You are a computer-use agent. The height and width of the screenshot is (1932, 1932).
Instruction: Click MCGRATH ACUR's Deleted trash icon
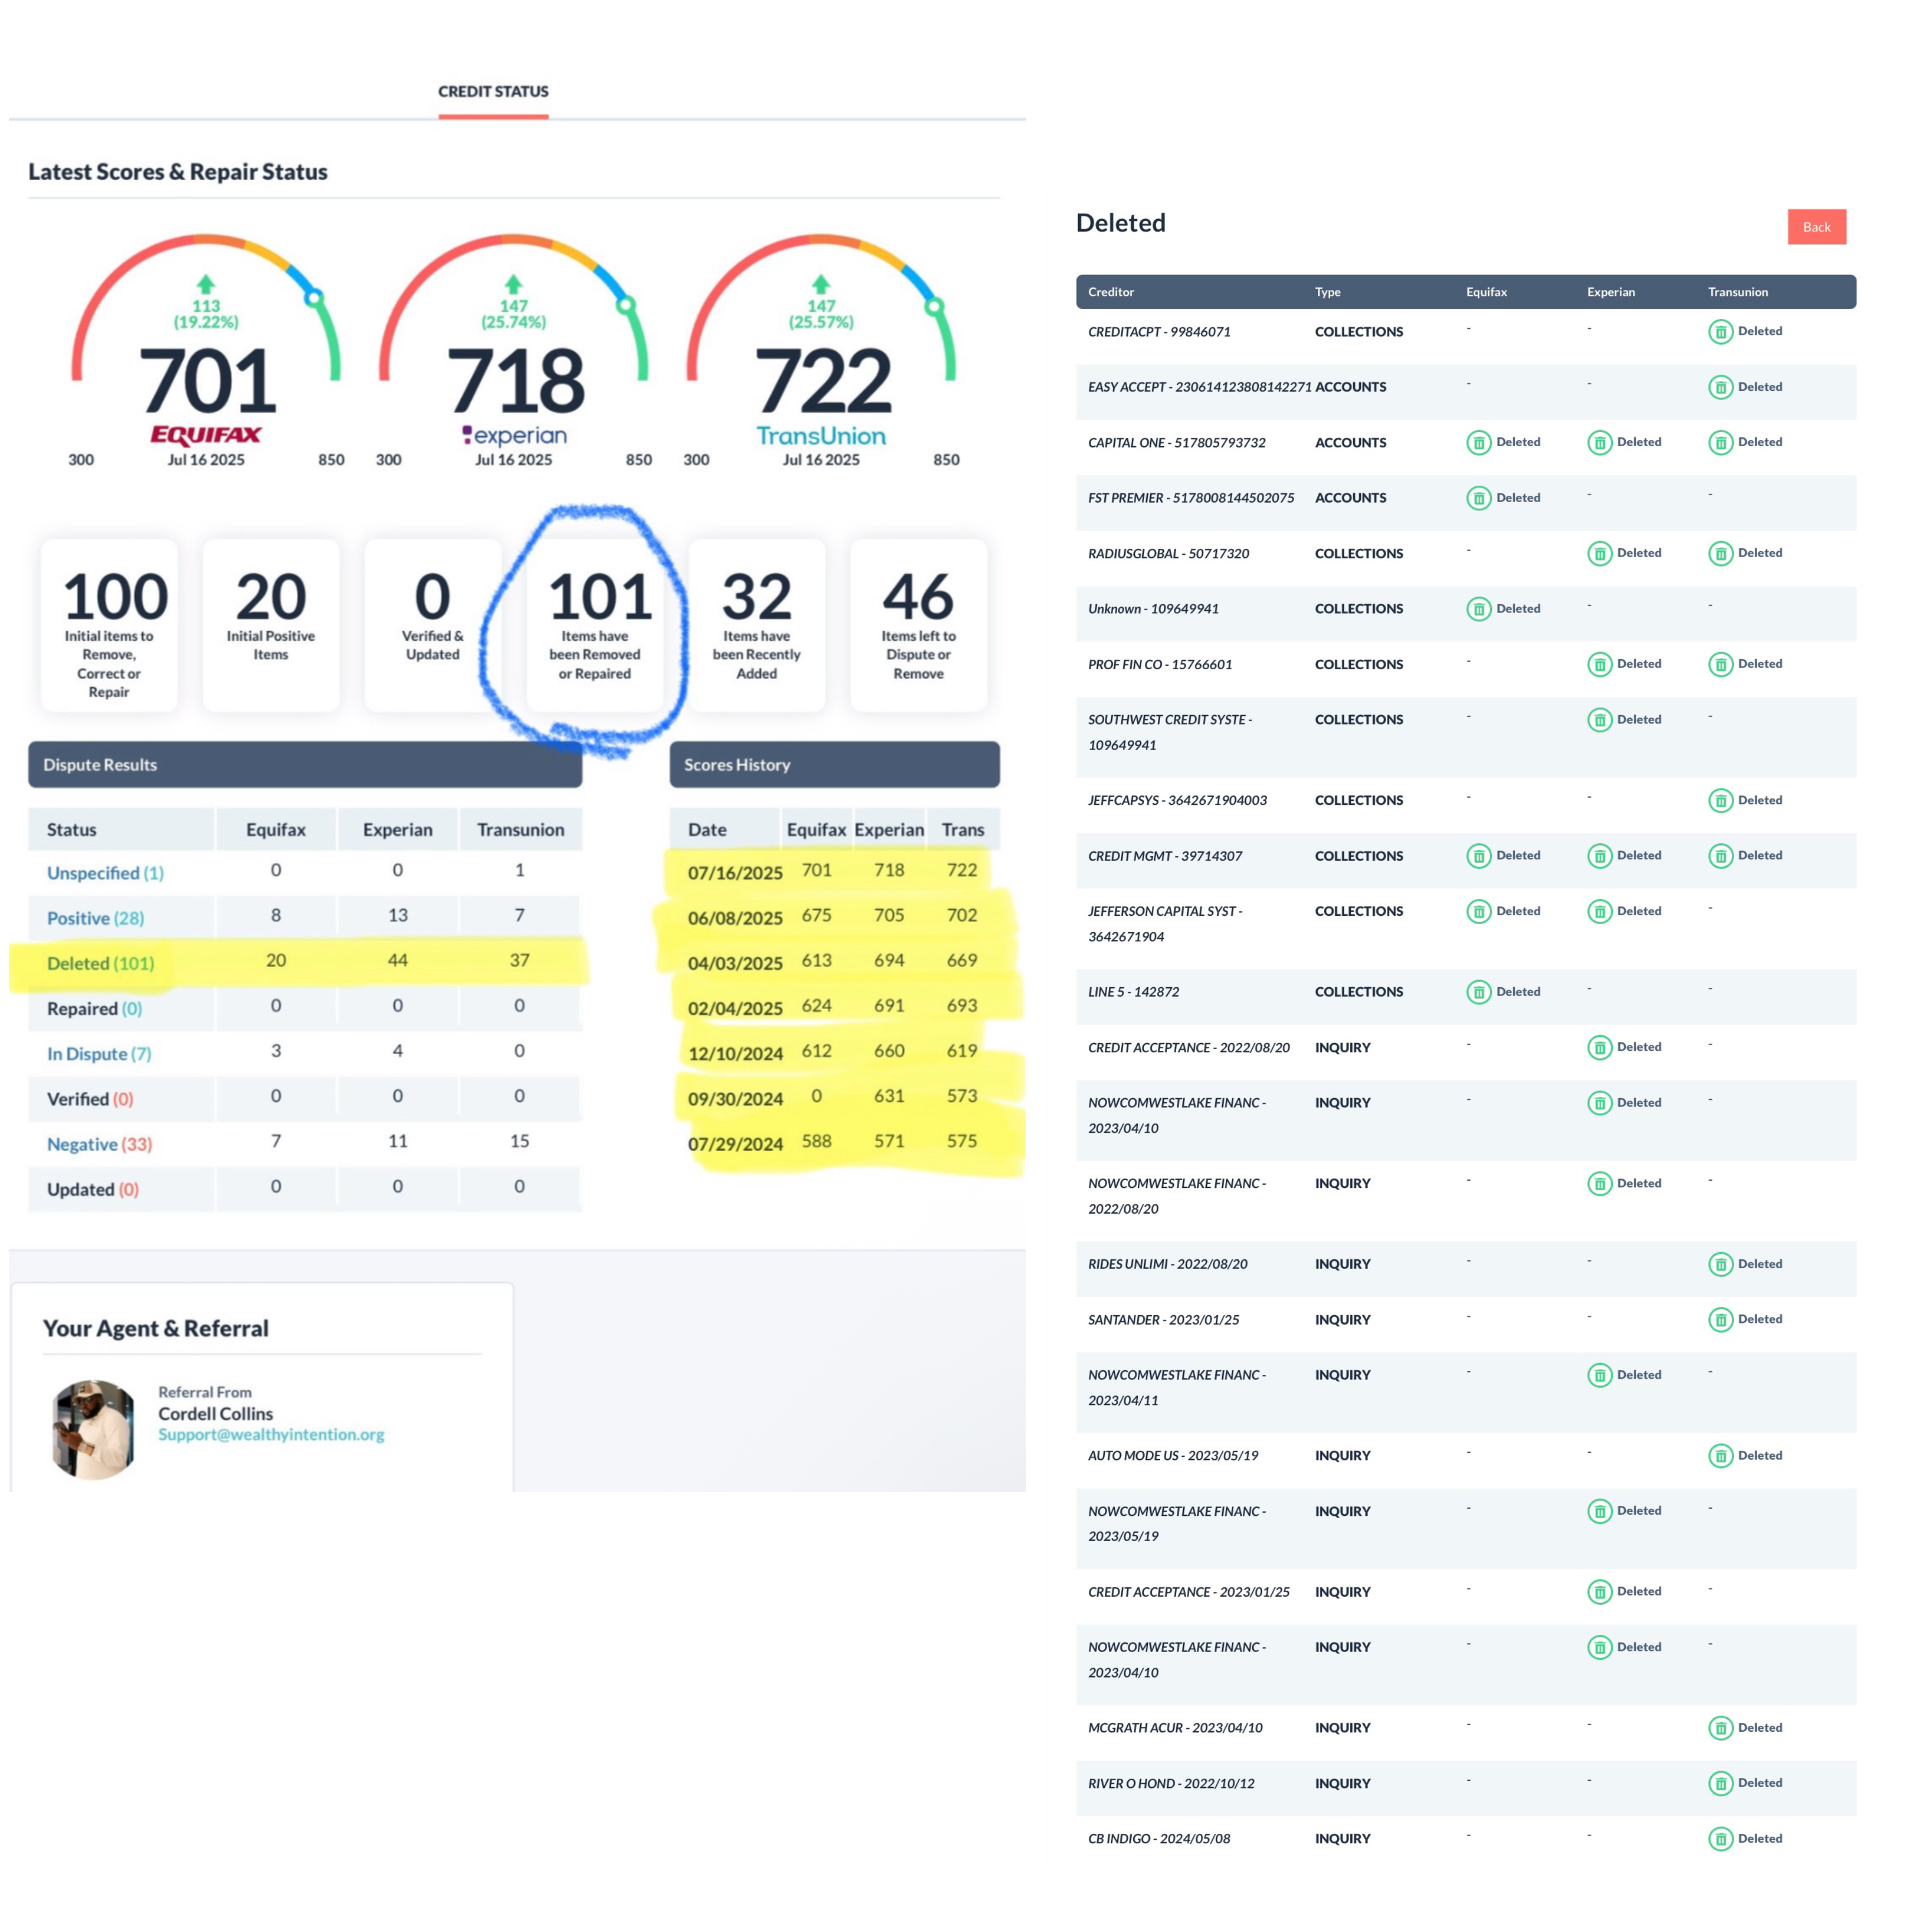point(1721,1728)
